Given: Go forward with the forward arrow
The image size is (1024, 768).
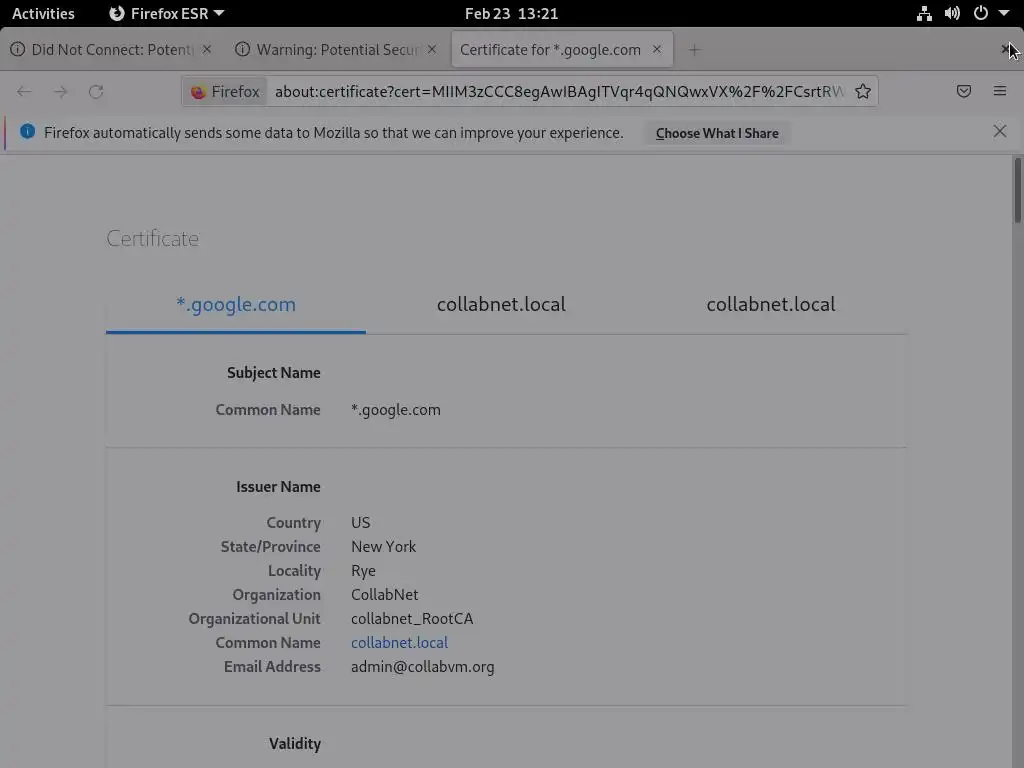Looking at the screenshot, I should click(61, 91).
